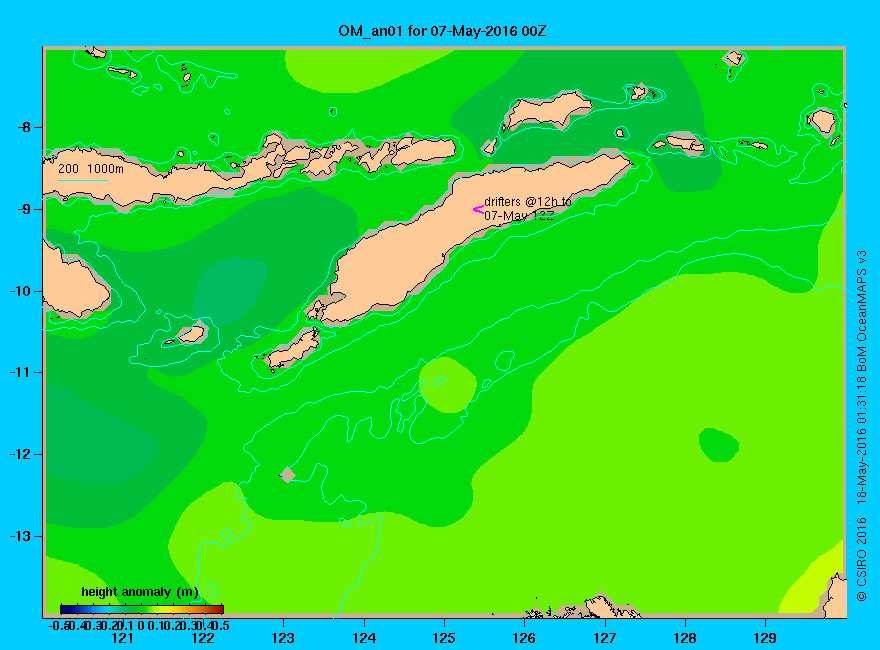Click the vertical '18-May-2016 01:31:18' timestamp

tap(861, 438)
